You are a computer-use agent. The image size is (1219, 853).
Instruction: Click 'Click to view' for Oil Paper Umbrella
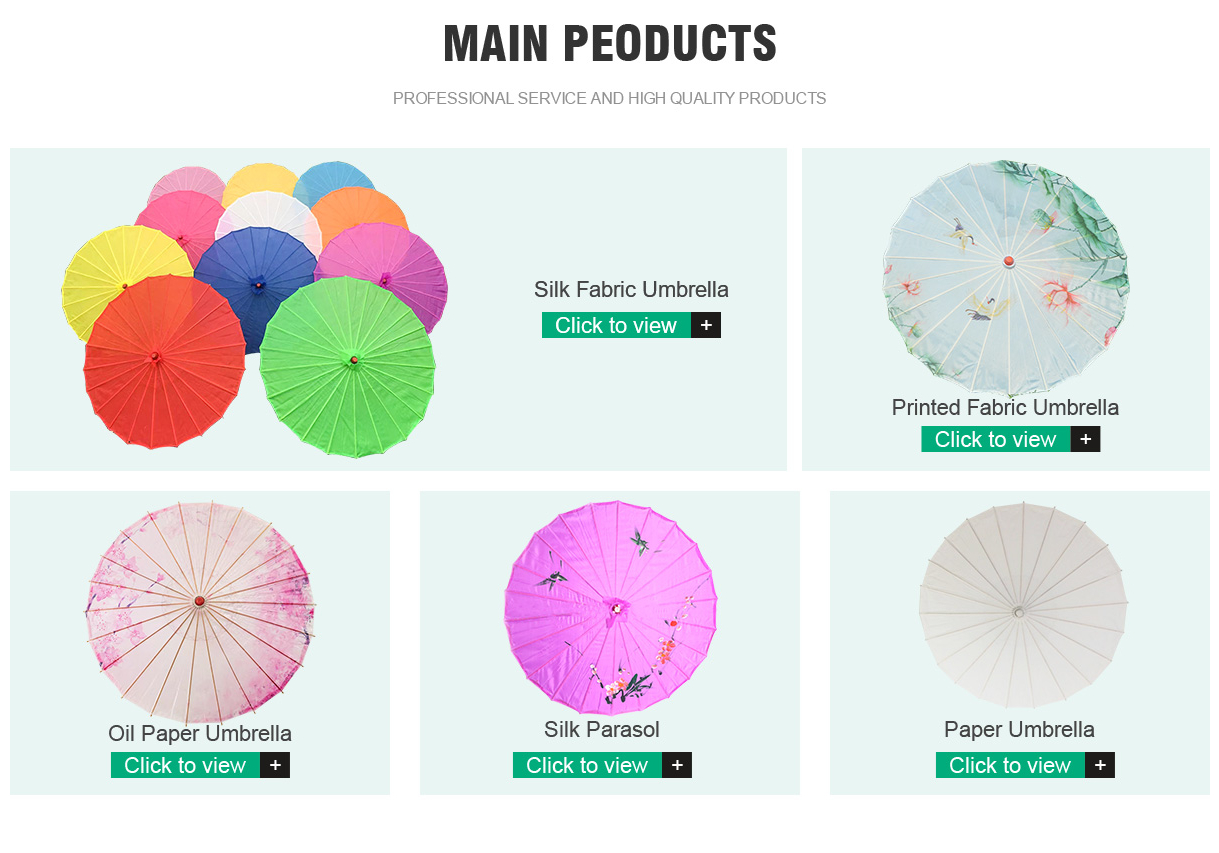[x=185, y=765]
